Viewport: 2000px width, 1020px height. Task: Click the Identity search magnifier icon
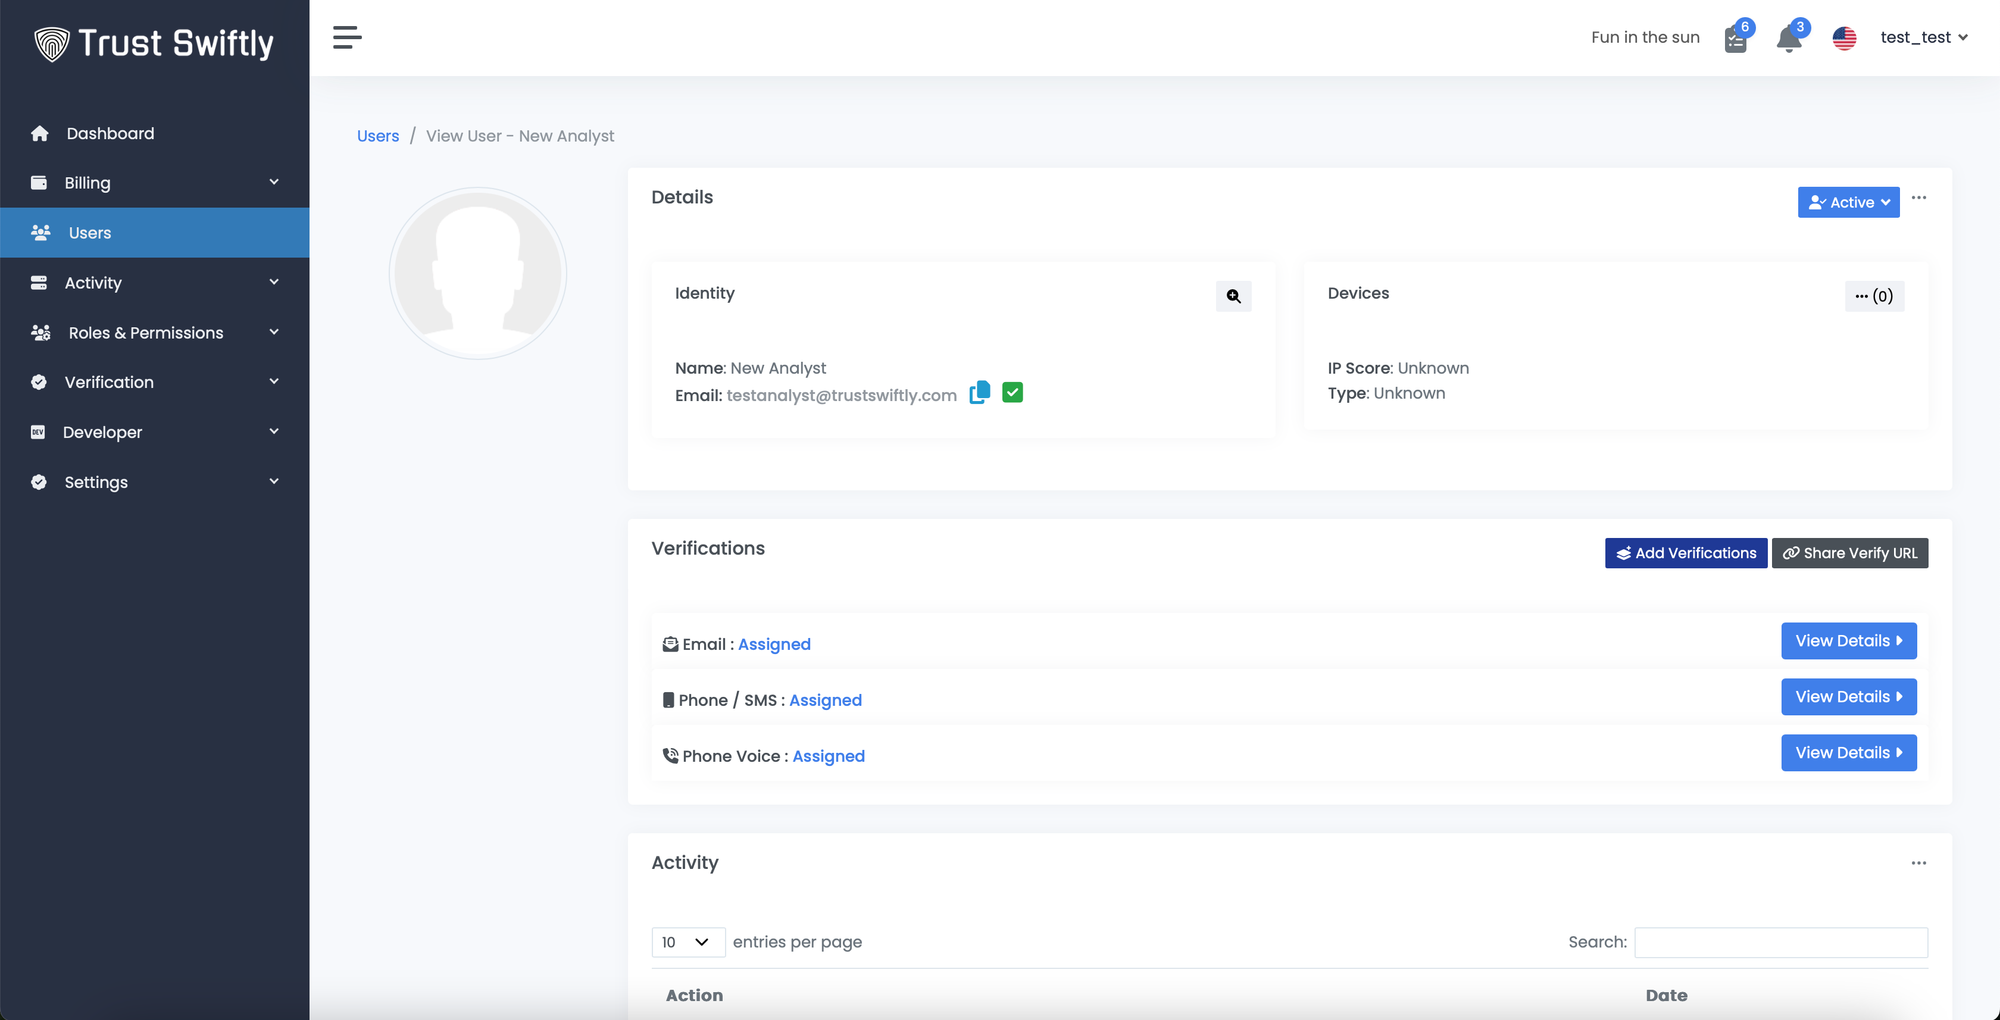click(1233, 296)
